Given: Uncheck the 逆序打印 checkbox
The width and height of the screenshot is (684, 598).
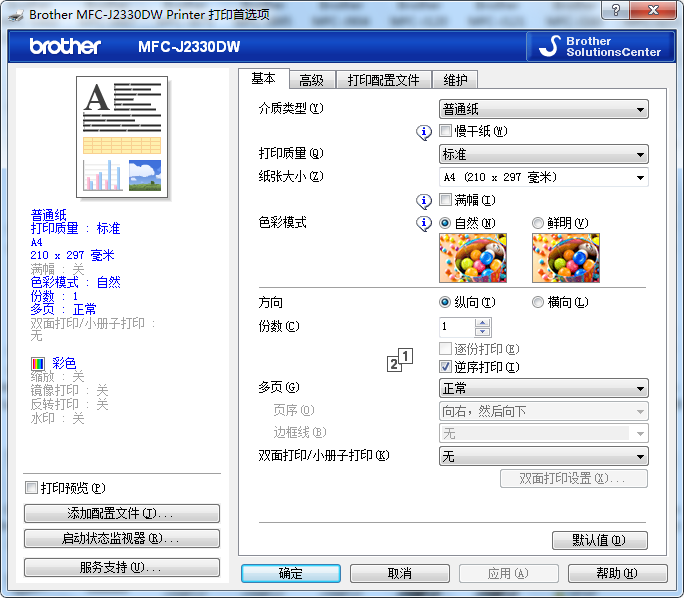Looking at the screenshot, I should (x=445, y=366).
